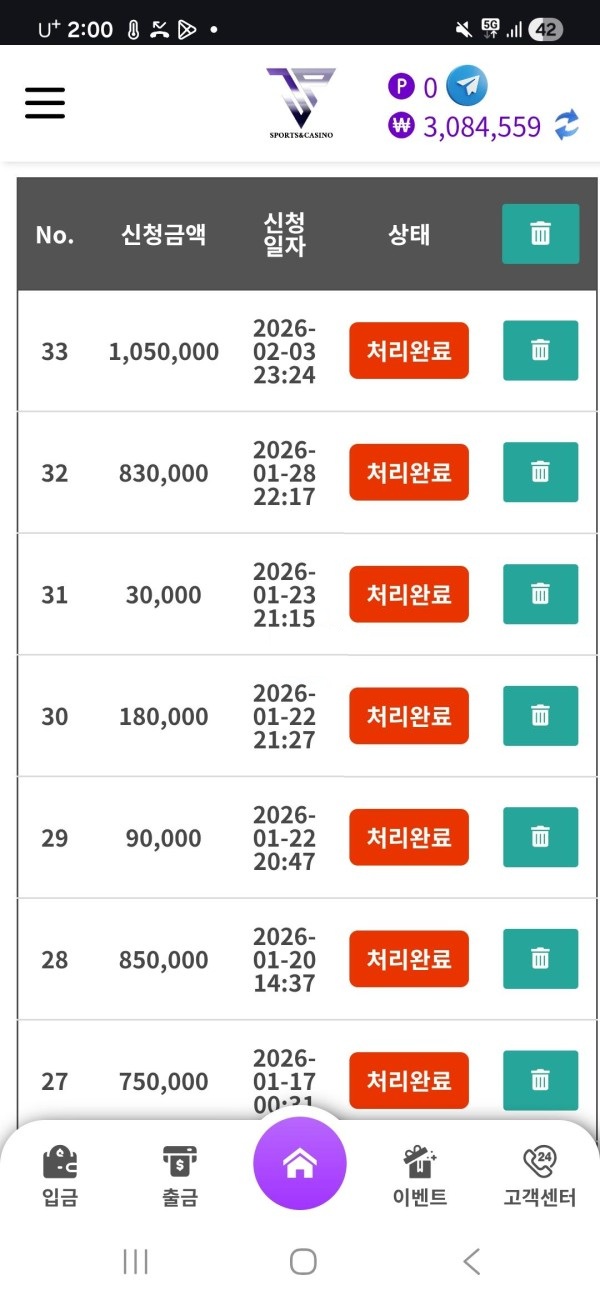This screenshot has height=1300, width=600.
Task: Delete request number 28
Action: coord(540,959)
